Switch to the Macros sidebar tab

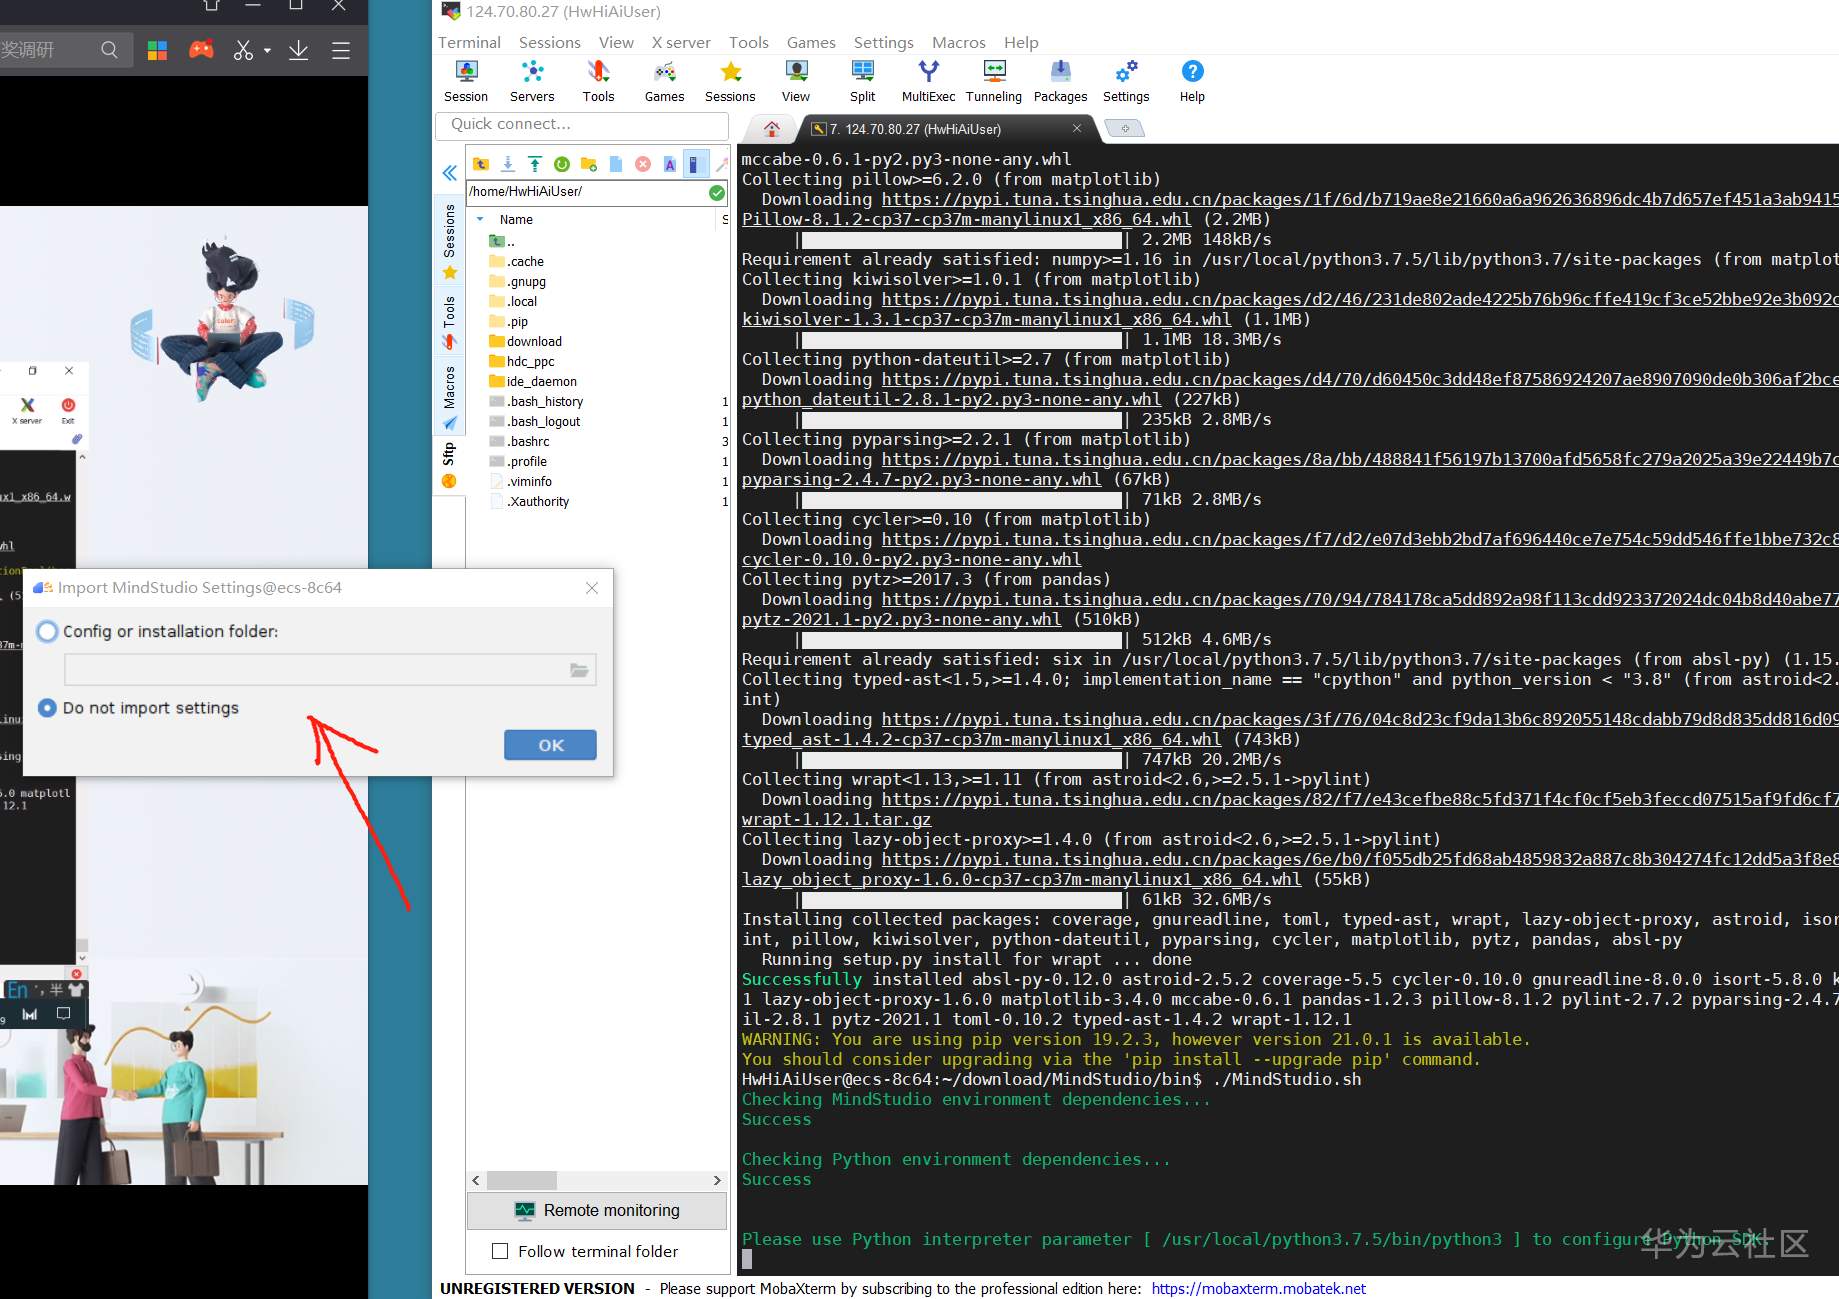tap(449, 397)
